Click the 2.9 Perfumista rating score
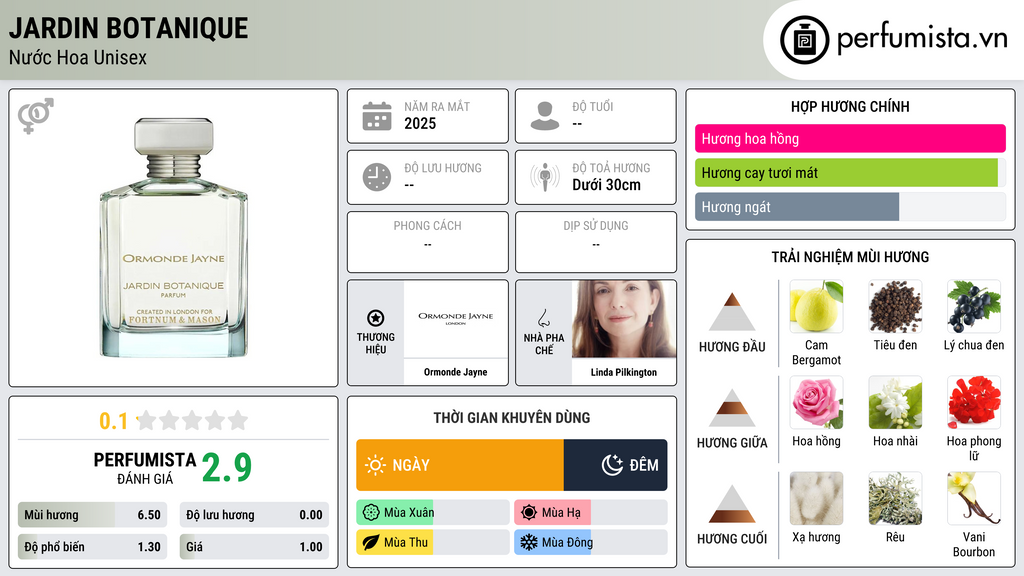 coord(227,468)
